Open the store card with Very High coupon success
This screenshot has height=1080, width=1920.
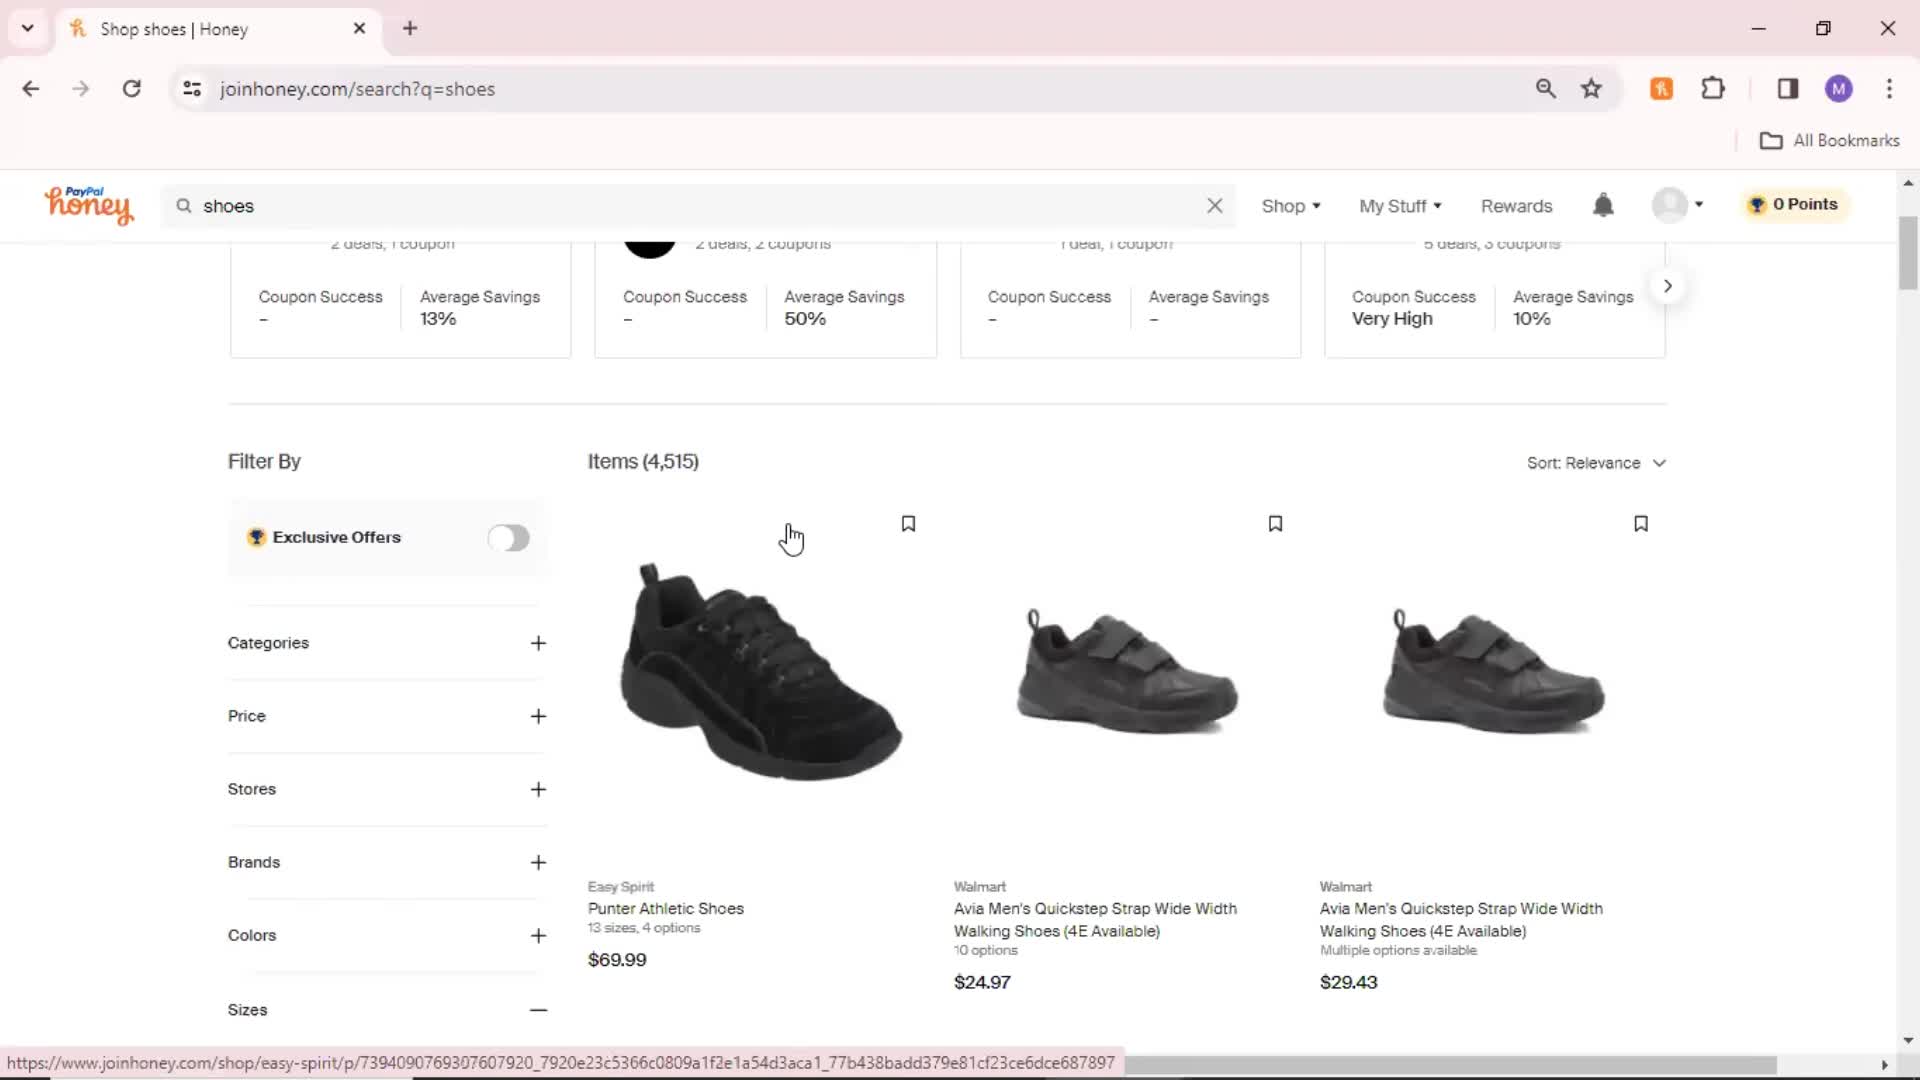tap(1495, 300)
